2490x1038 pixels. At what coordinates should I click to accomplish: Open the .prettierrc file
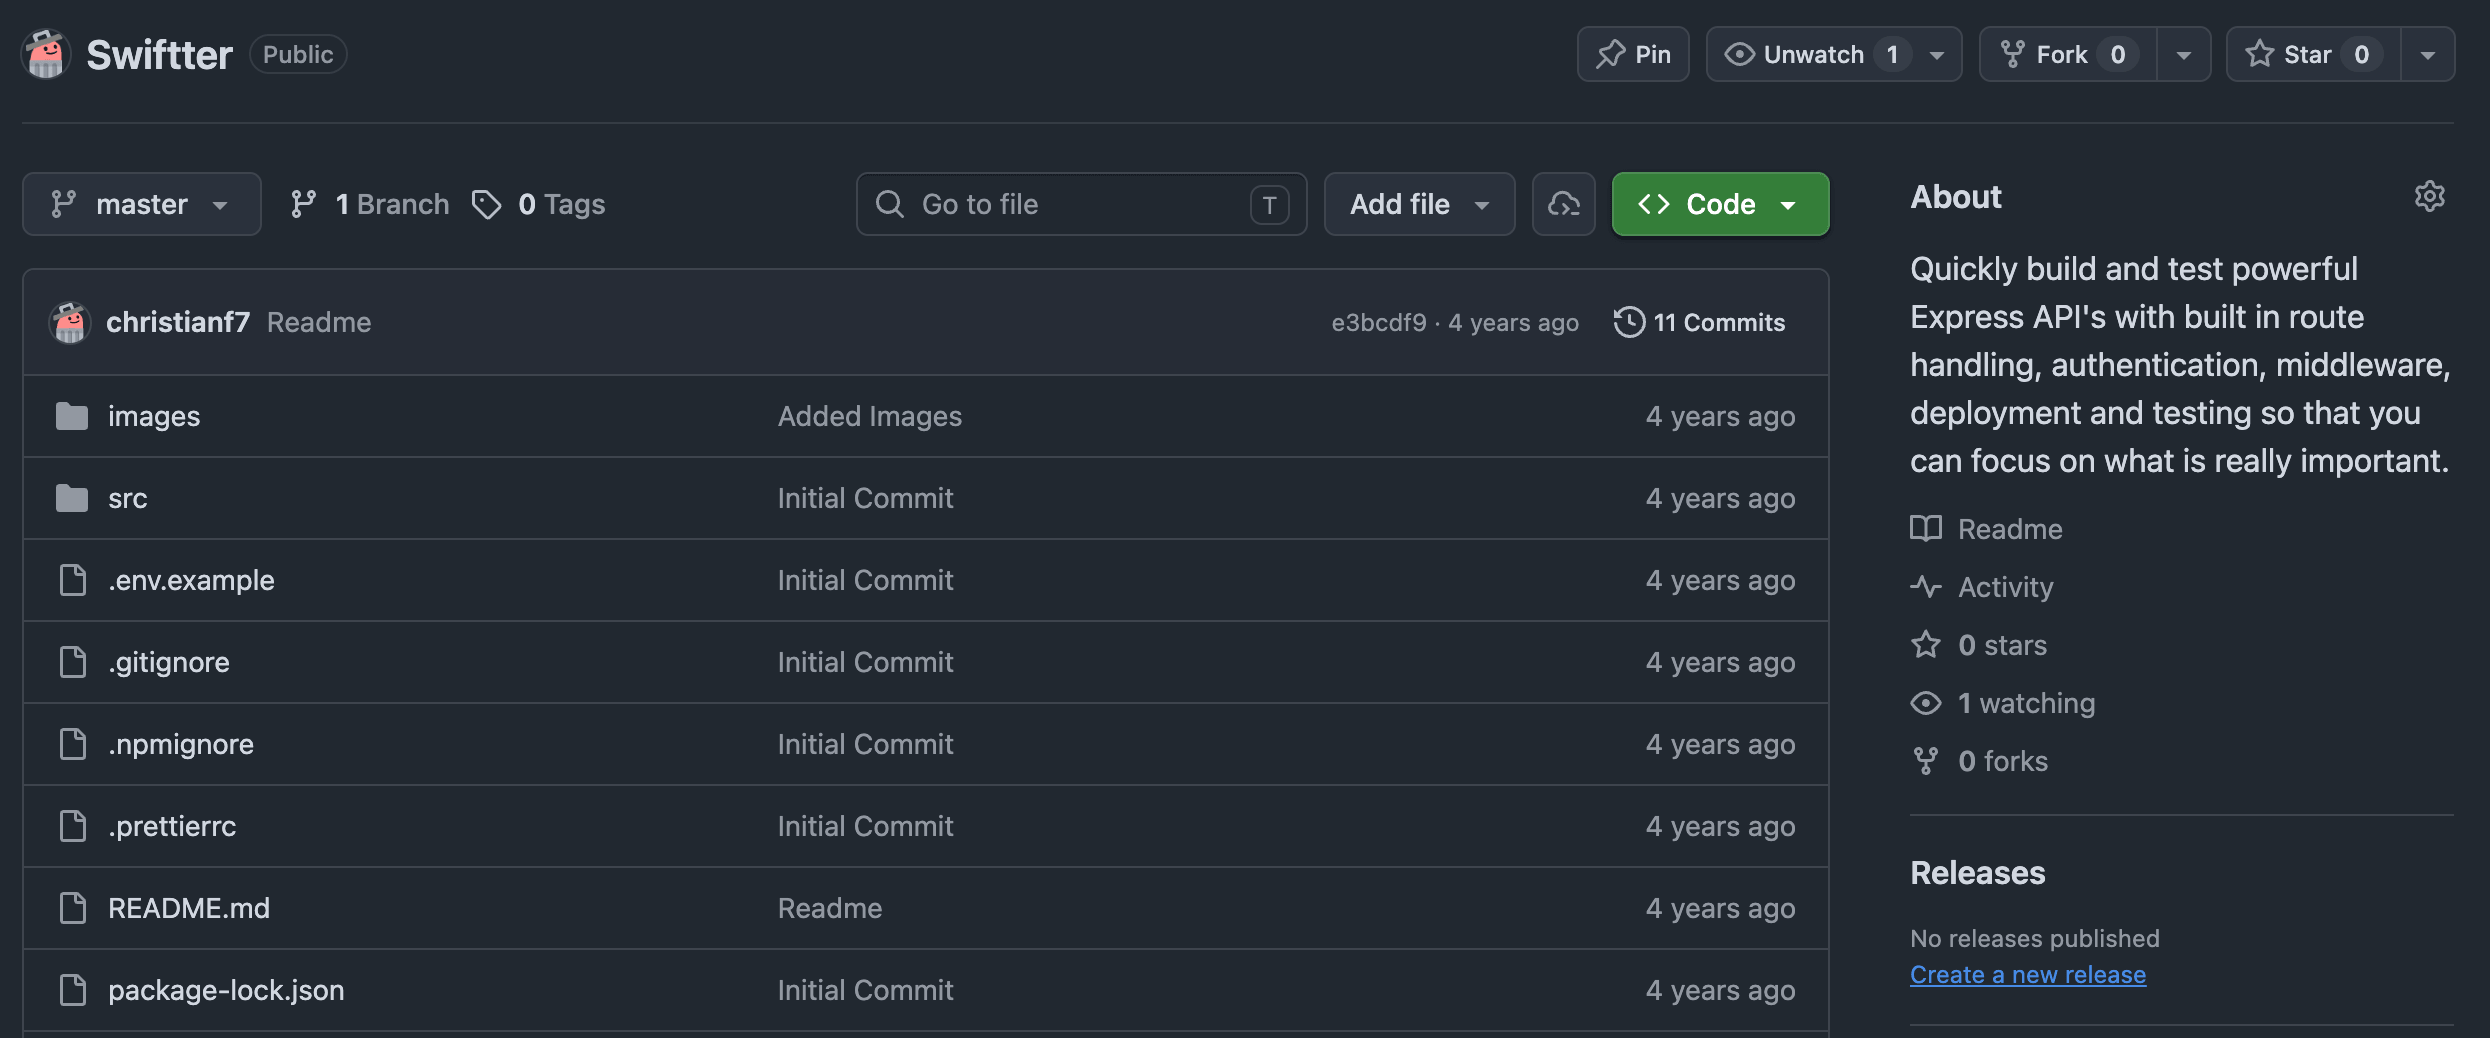pos(172,826)
